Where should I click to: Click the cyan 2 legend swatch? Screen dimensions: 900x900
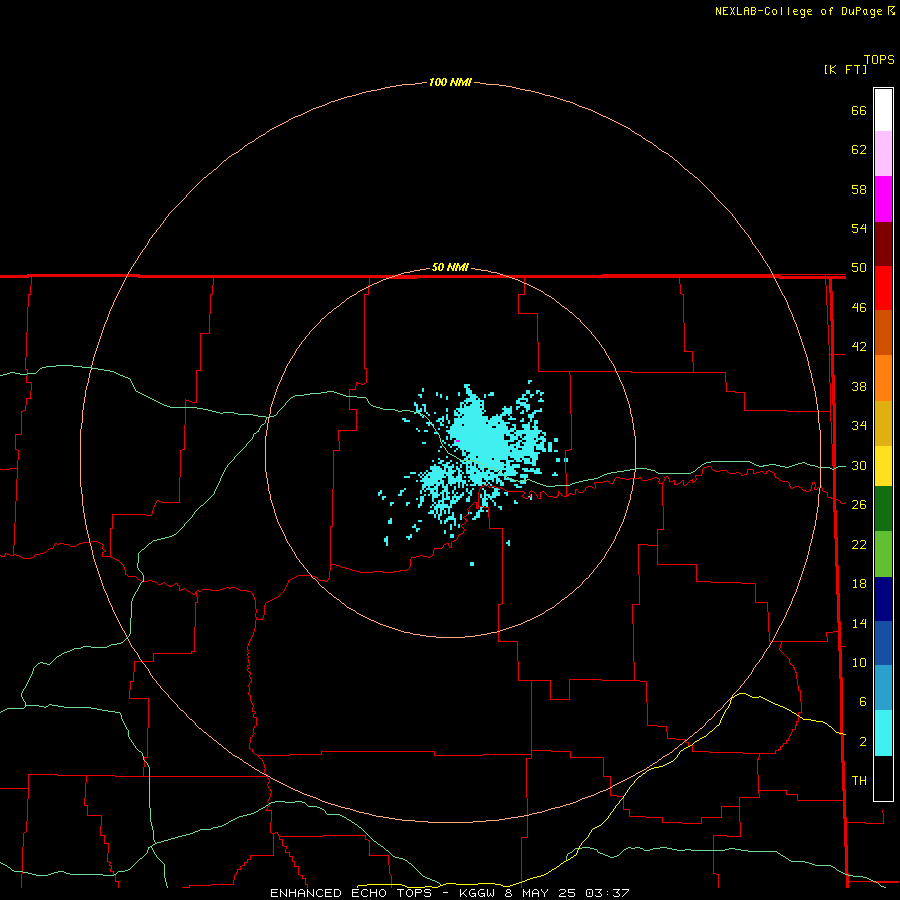[x=883, y=733]
